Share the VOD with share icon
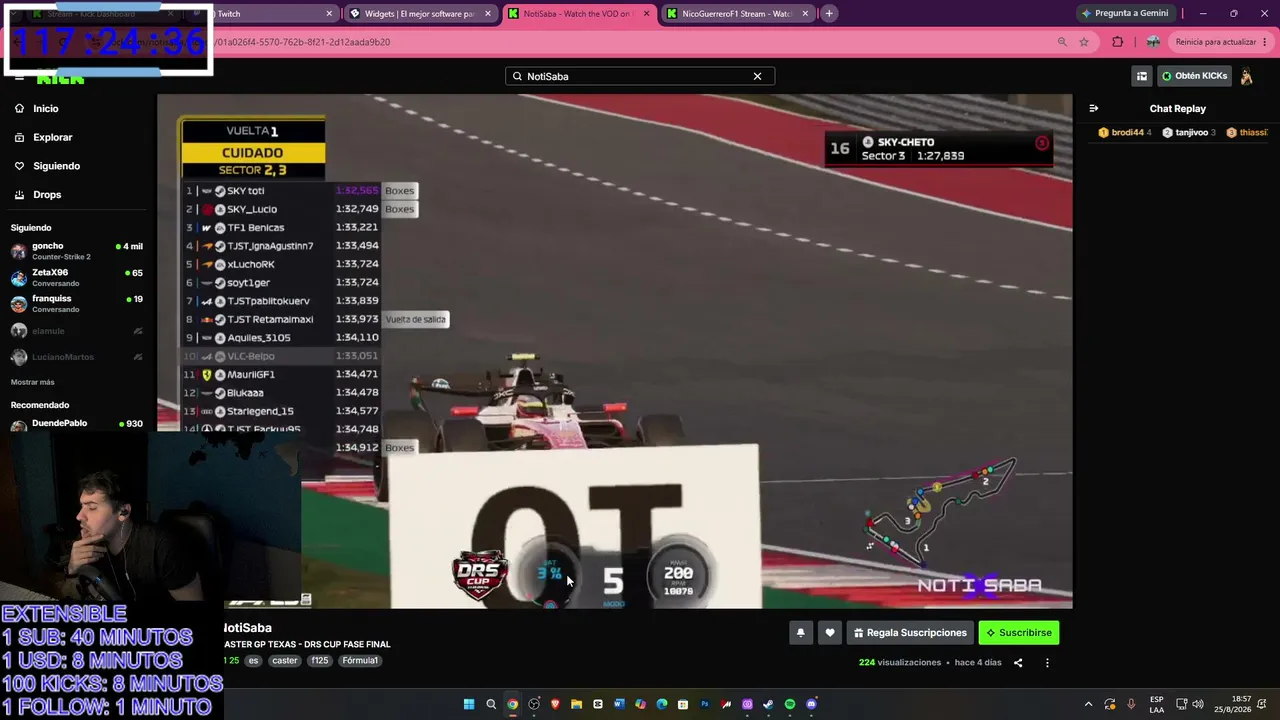Image resolution: width=1280 pixels, height=720 pixels. click(x=1018, y=662)
